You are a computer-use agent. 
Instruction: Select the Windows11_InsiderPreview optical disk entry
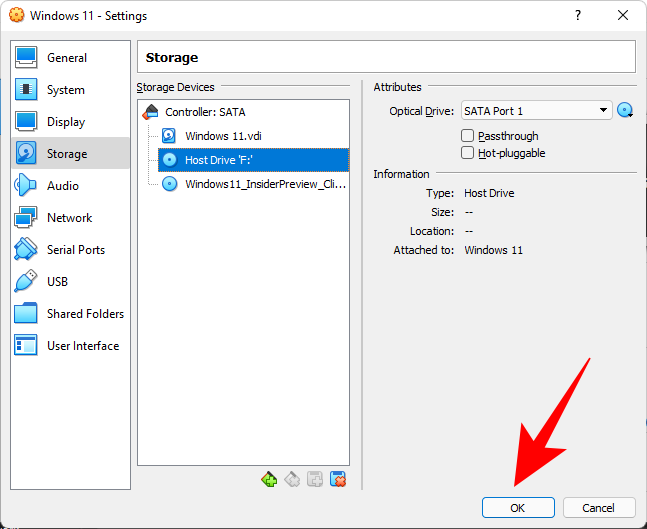tap(264, 183)
